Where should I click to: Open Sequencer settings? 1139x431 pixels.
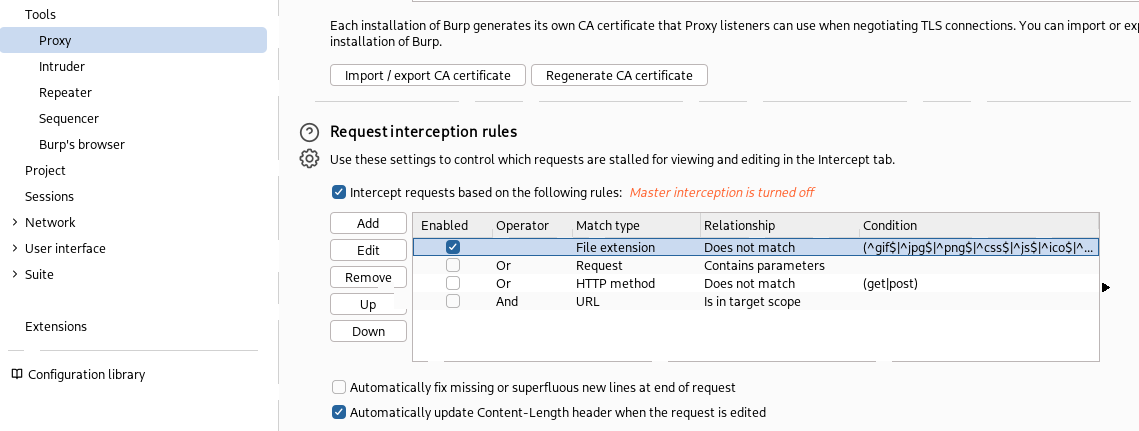pos(69,118)
